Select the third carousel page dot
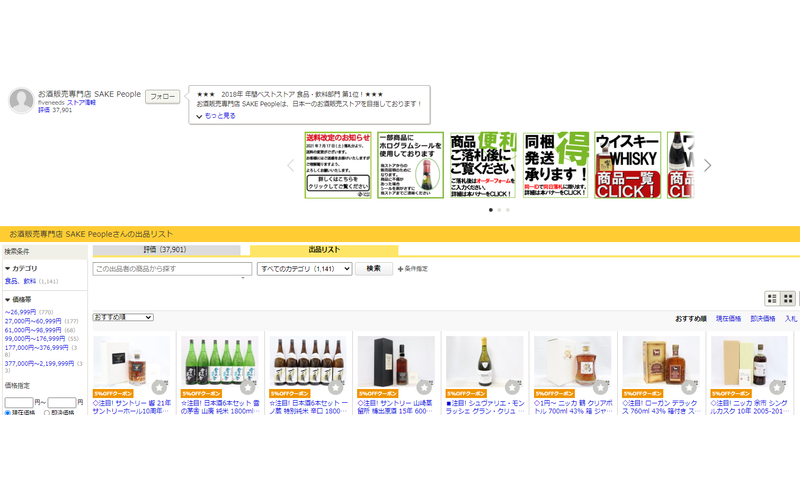 click(x=508, y=210)
